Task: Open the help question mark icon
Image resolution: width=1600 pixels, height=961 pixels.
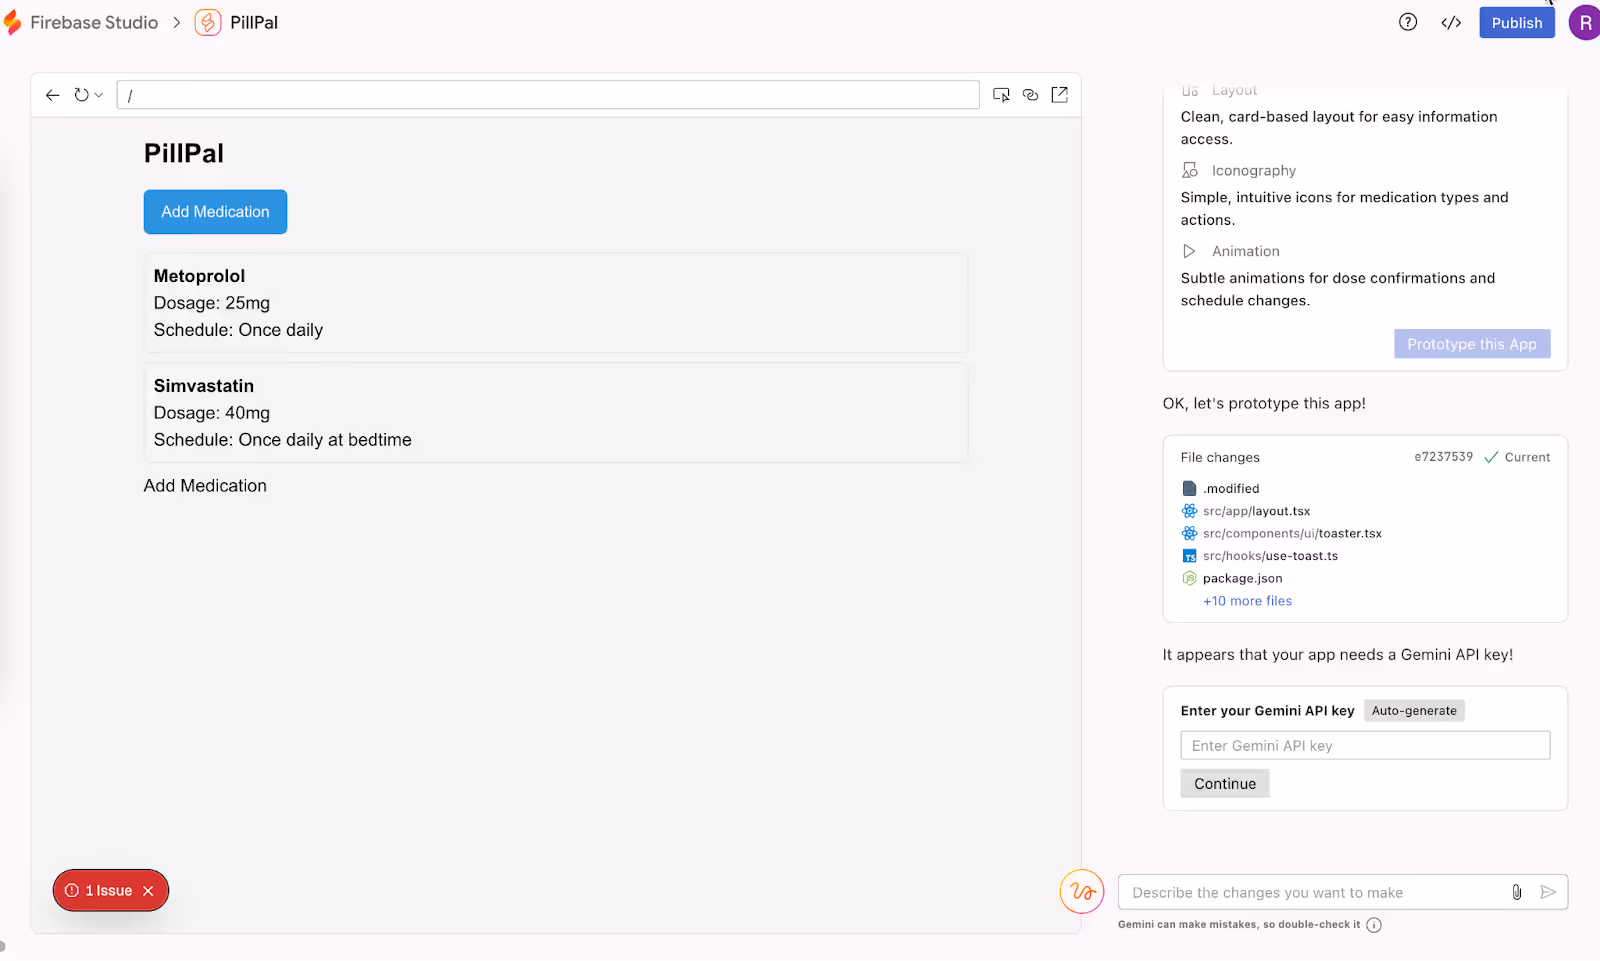Action: [1407, 22]
